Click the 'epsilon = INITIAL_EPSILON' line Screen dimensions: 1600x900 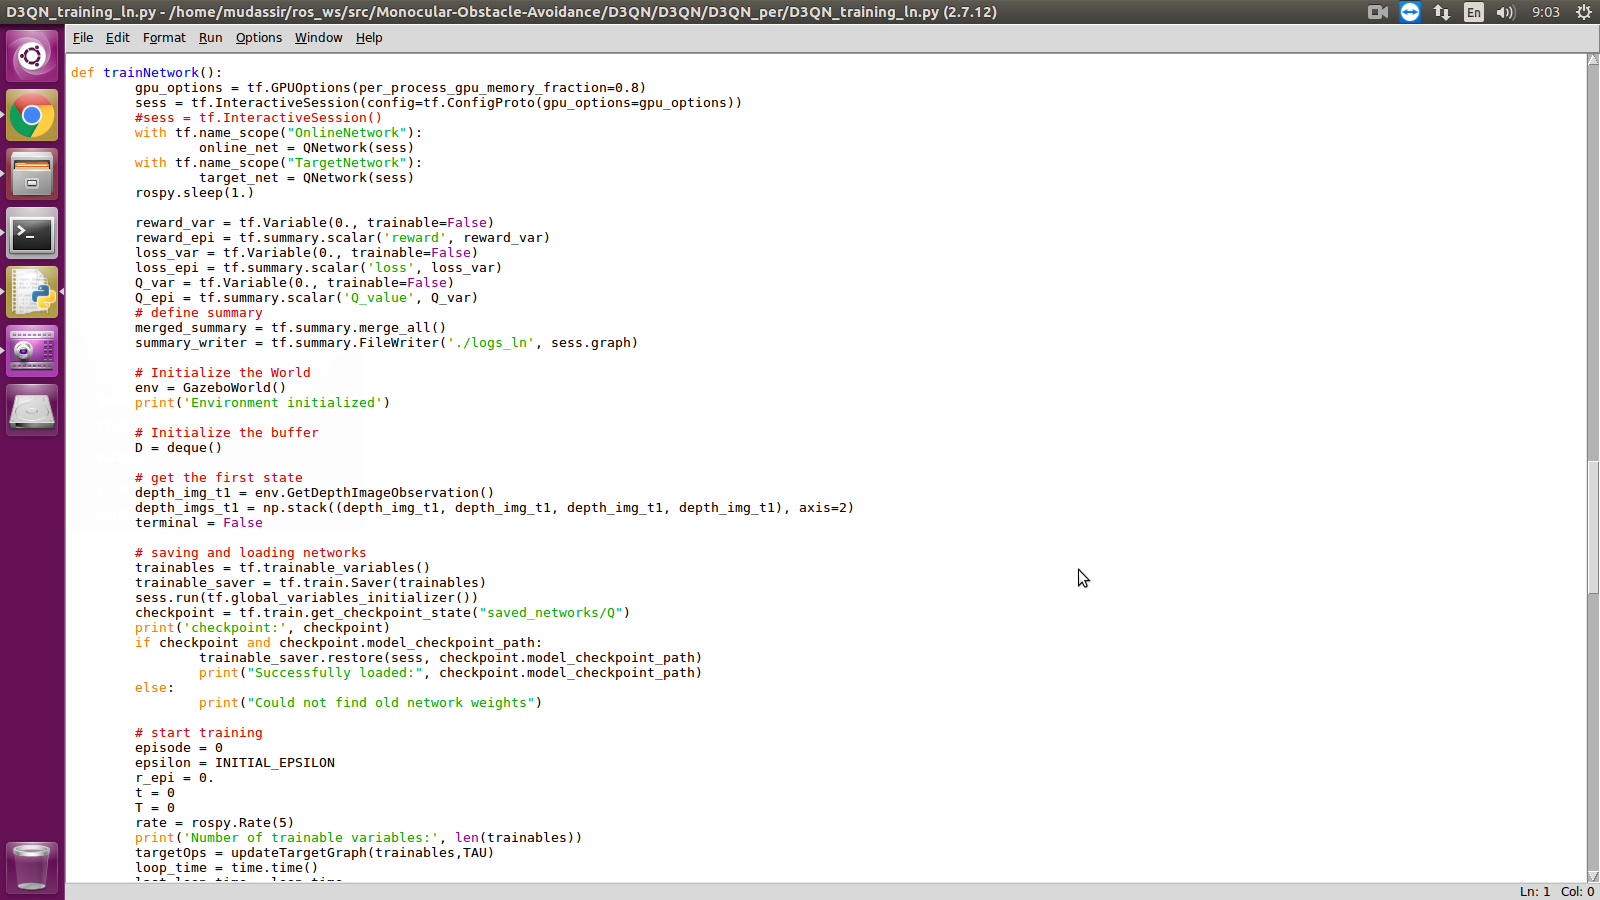235,763
